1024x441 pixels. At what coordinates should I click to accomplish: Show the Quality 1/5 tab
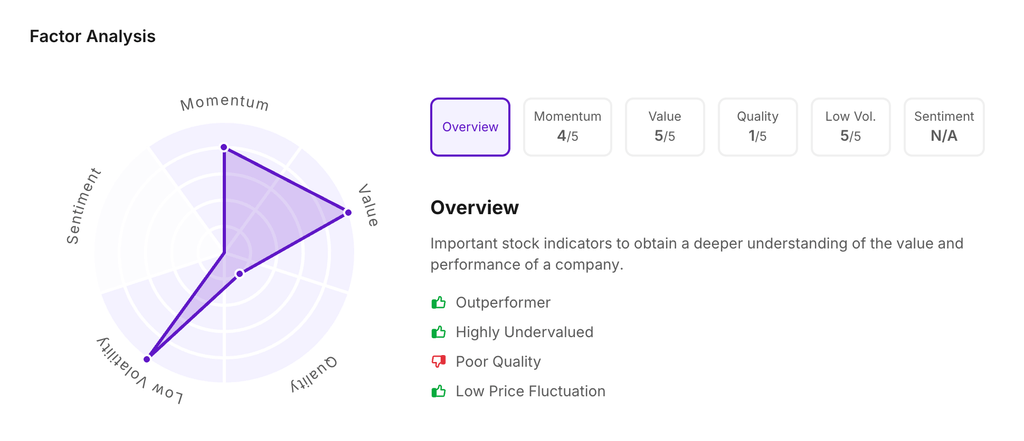(x=757, y=127)
